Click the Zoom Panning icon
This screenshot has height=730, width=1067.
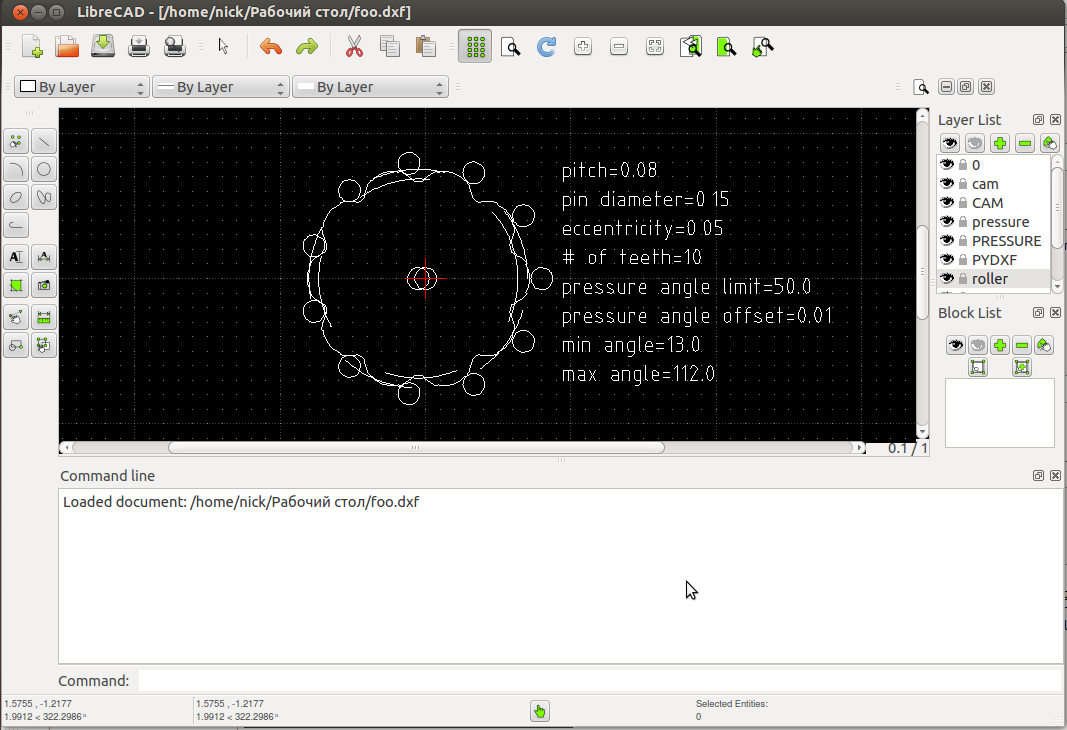763,46
